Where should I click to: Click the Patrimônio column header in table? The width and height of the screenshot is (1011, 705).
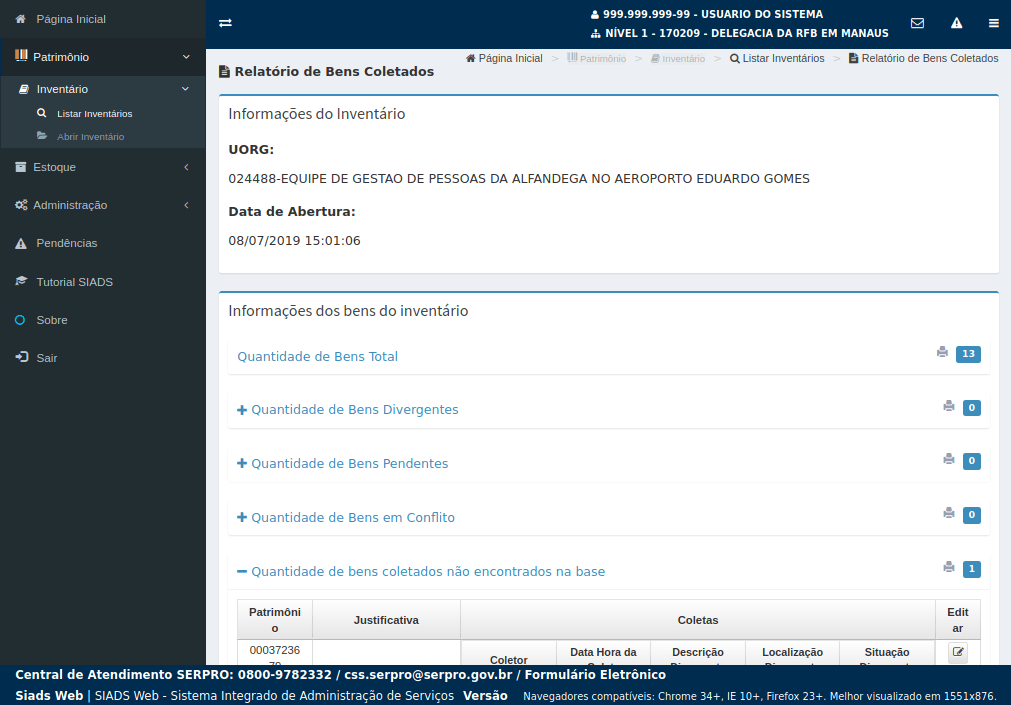(275, 620)
